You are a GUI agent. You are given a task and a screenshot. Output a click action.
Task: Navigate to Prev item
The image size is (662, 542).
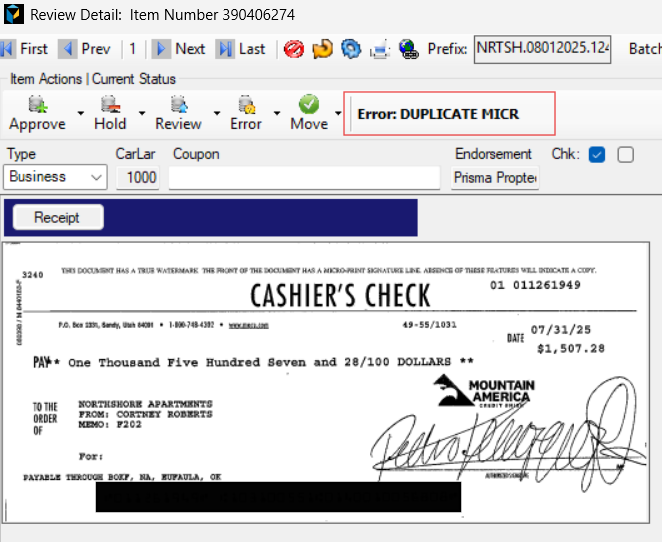point(84,49)
